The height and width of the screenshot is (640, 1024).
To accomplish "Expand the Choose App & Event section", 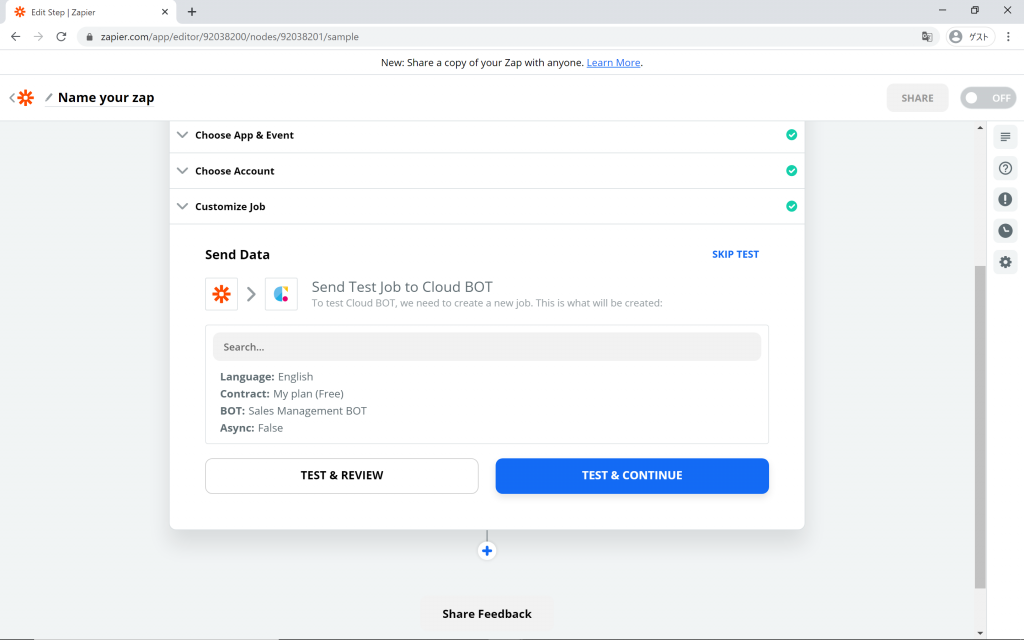I will click(x=487, y=135).
